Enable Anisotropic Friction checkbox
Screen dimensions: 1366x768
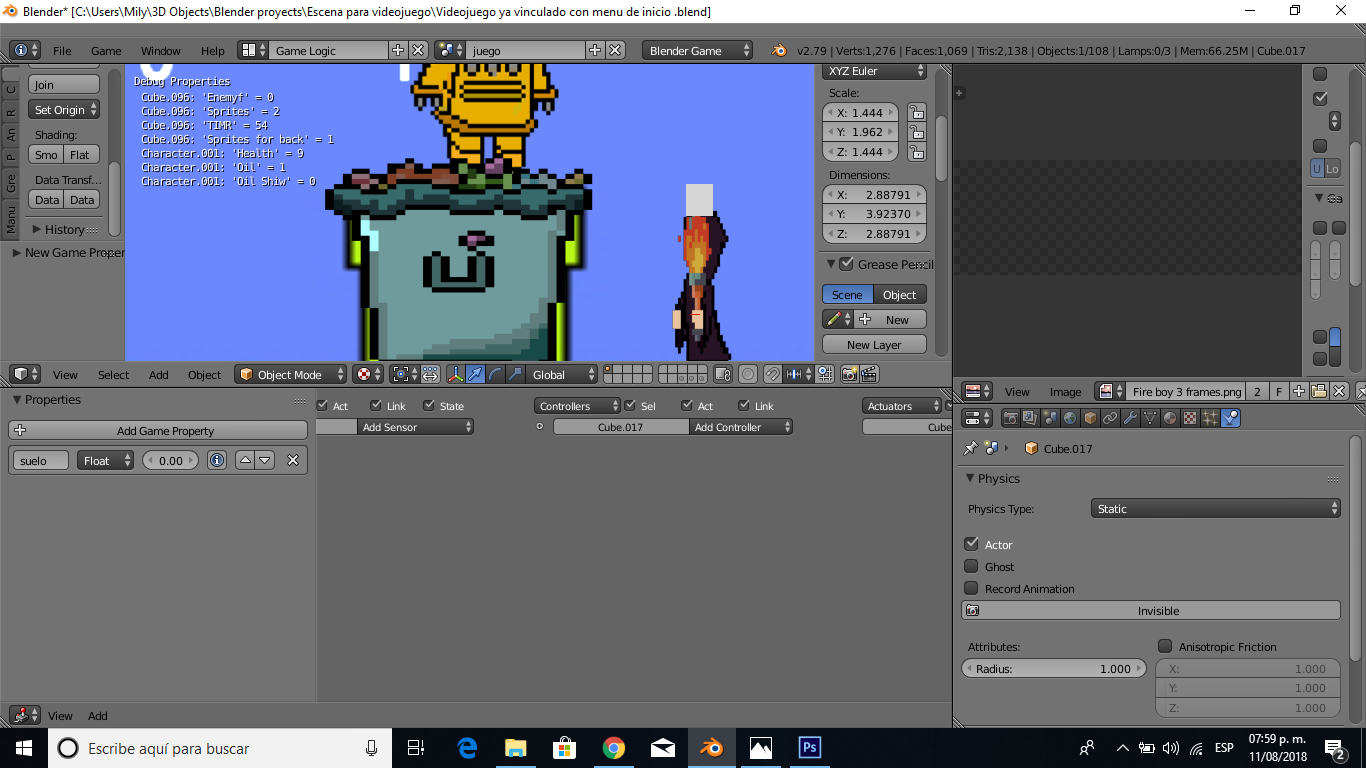[1165, 646]
